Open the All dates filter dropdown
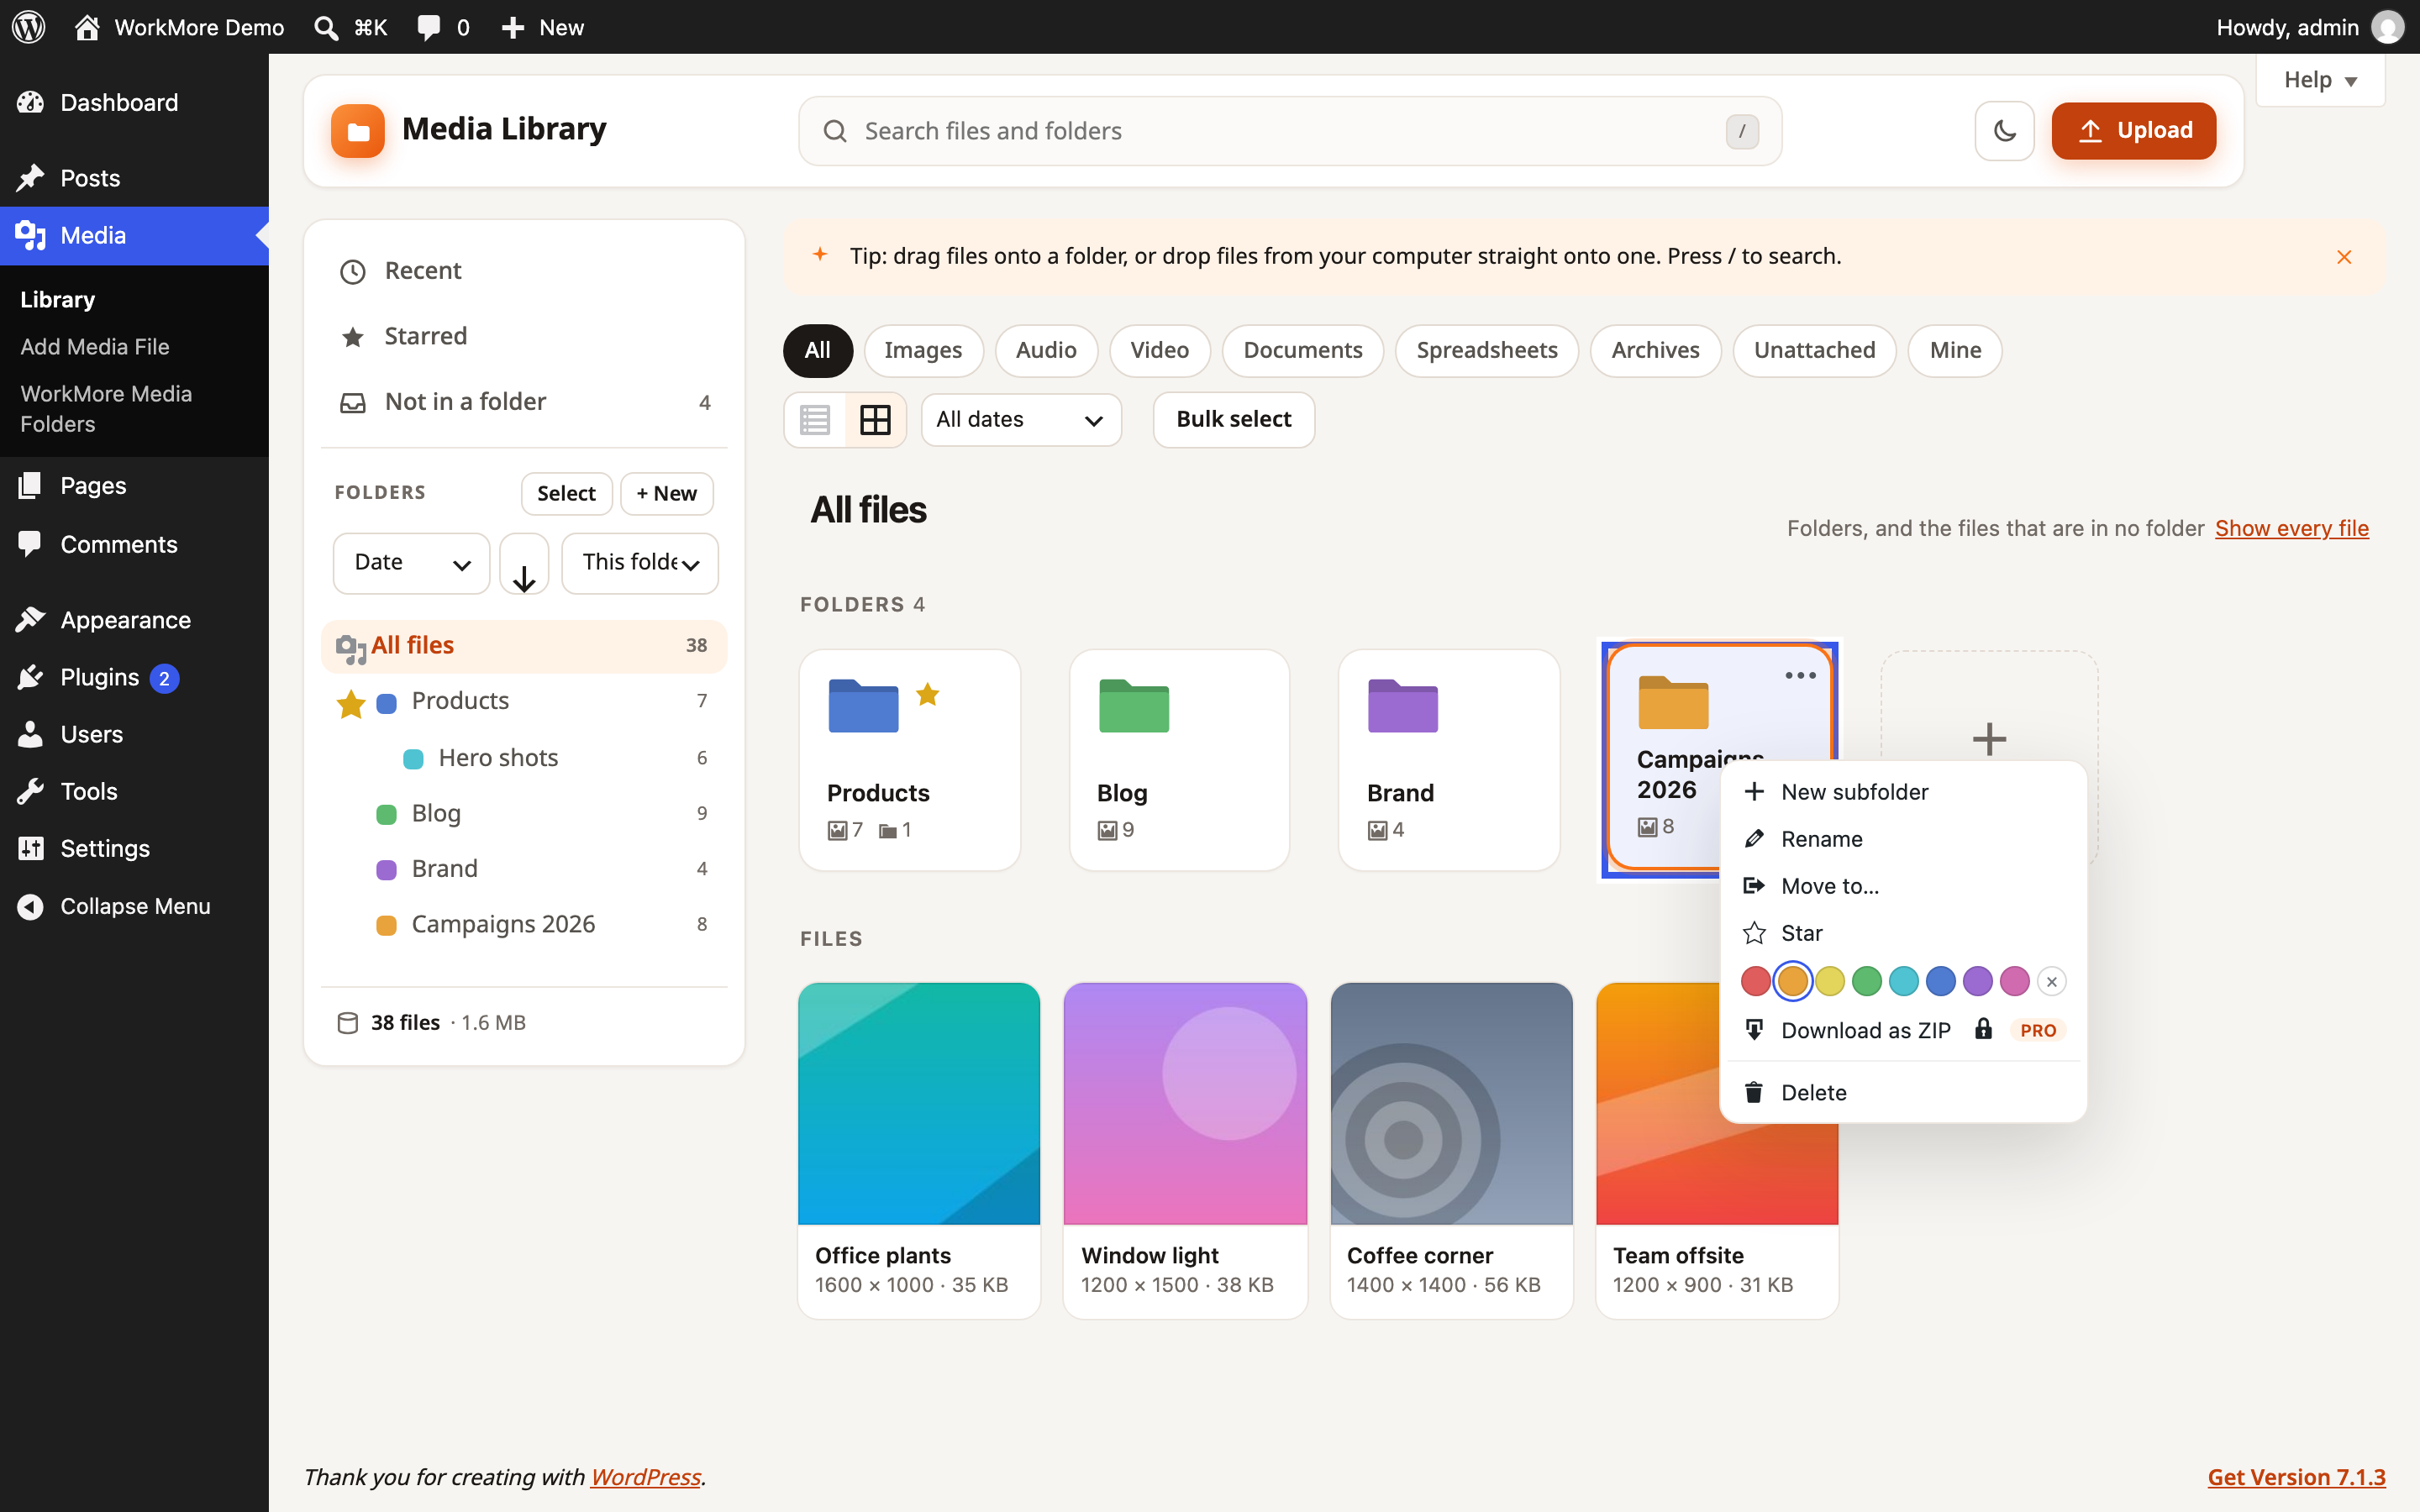The height and width of the screenshot is (1512, 2420). (1021, 420)
